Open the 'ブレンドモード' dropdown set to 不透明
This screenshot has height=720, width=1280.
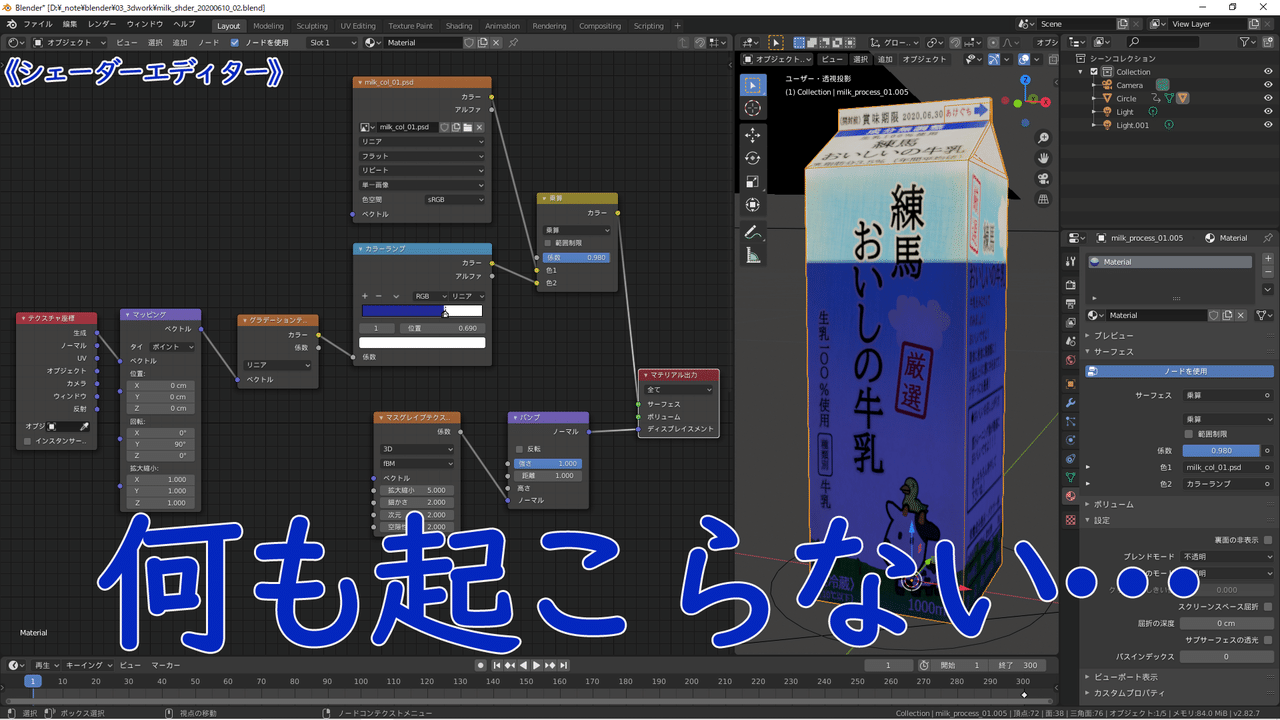tap(1226, 556)
